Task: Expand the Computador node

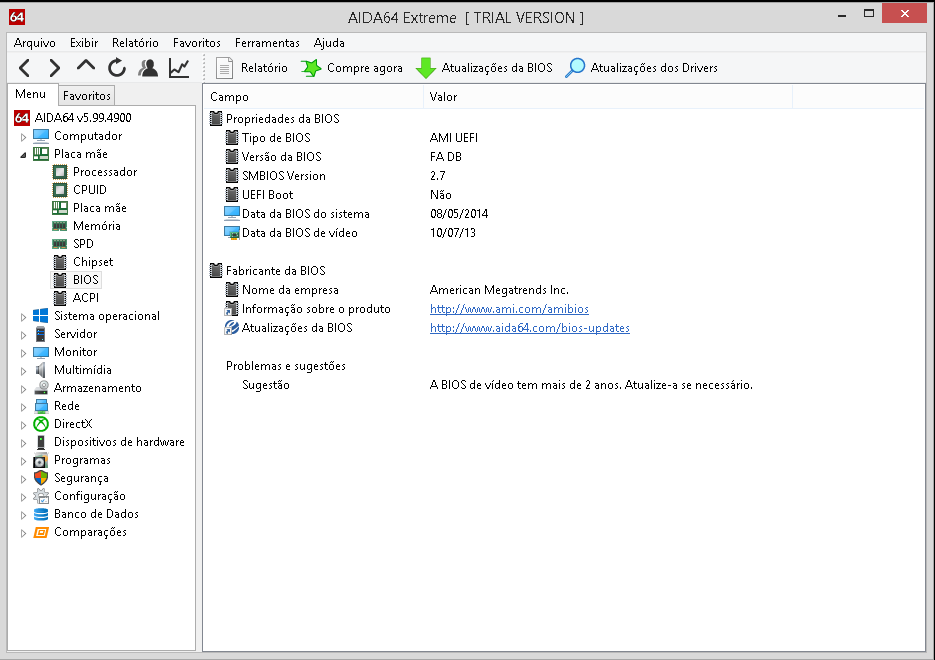Action: (x=23, y=137)
